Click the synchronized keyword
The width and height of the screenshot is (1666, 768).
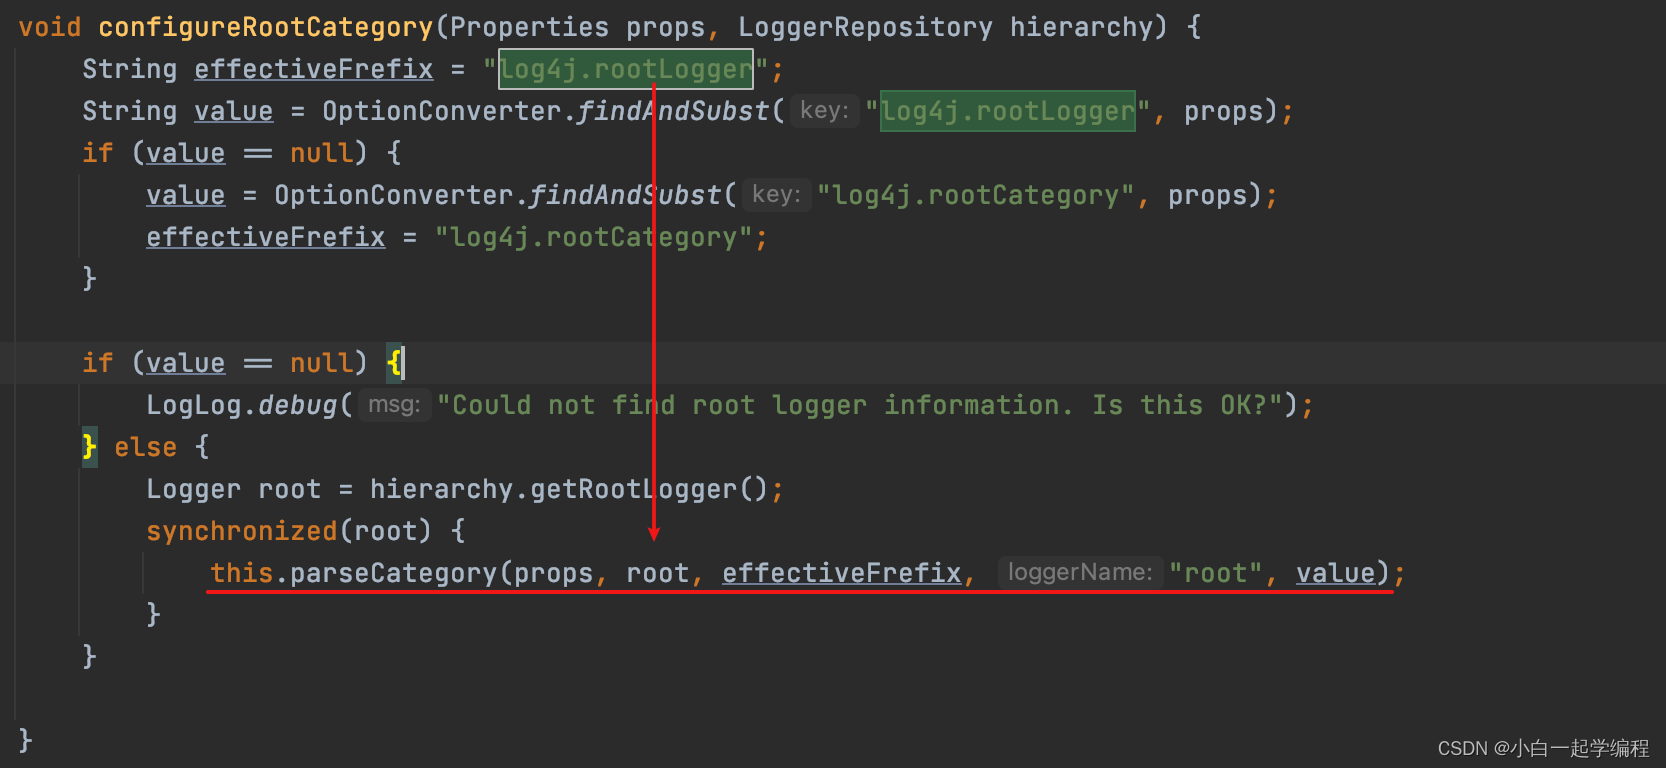tap(241, 531)
